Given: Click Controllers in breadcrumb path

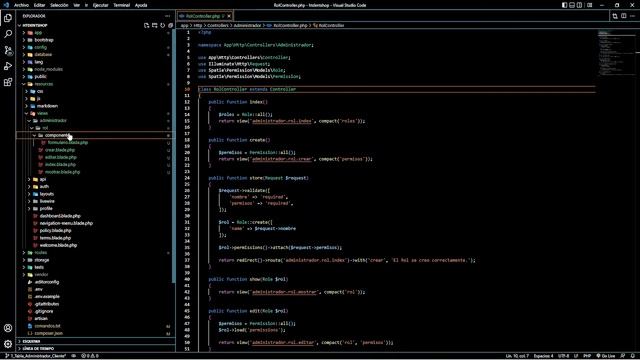Looking at the screenshot, I should click(x=218, y=25).
